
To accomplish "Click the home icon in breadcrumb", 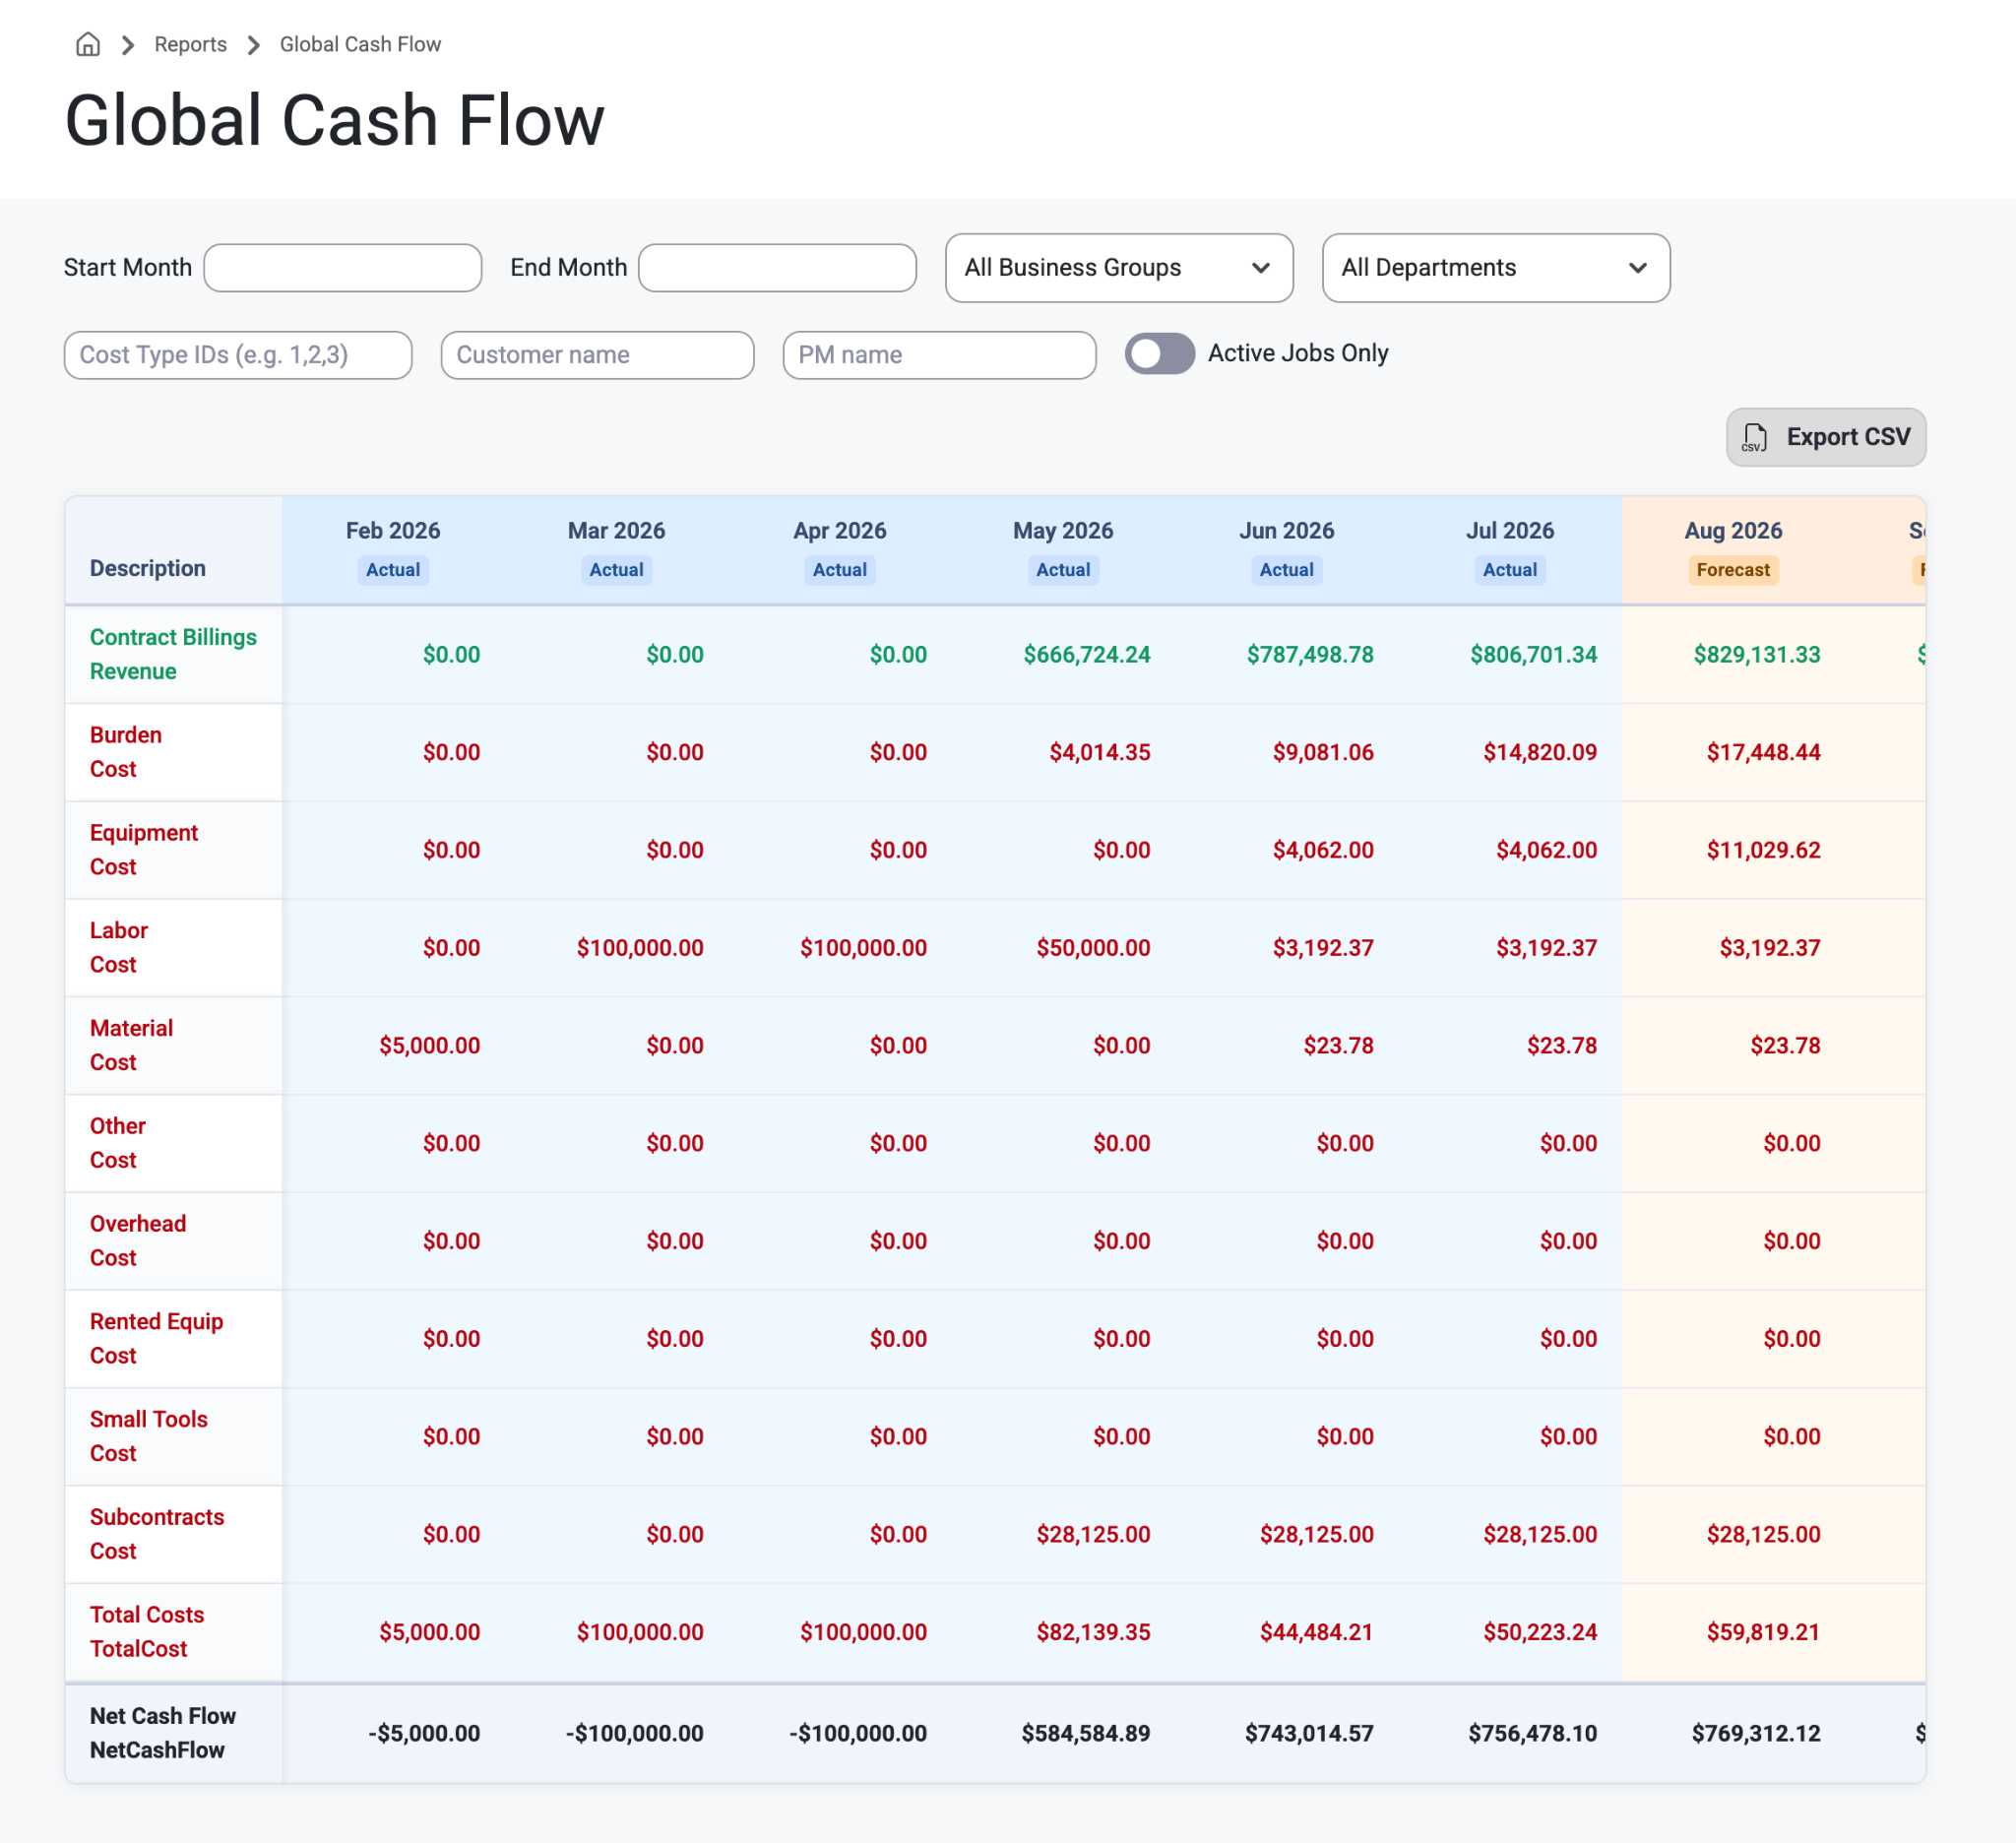I will (88, 44).
